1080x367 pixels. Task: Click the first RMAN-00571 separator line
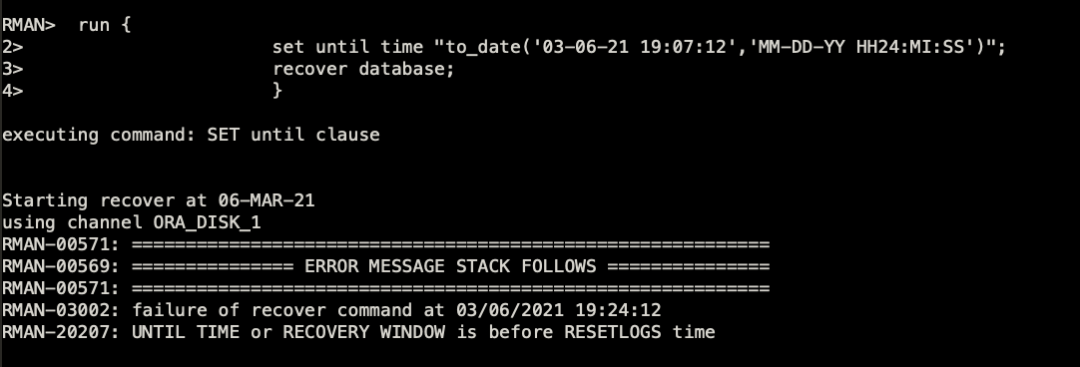pos(386,244)
